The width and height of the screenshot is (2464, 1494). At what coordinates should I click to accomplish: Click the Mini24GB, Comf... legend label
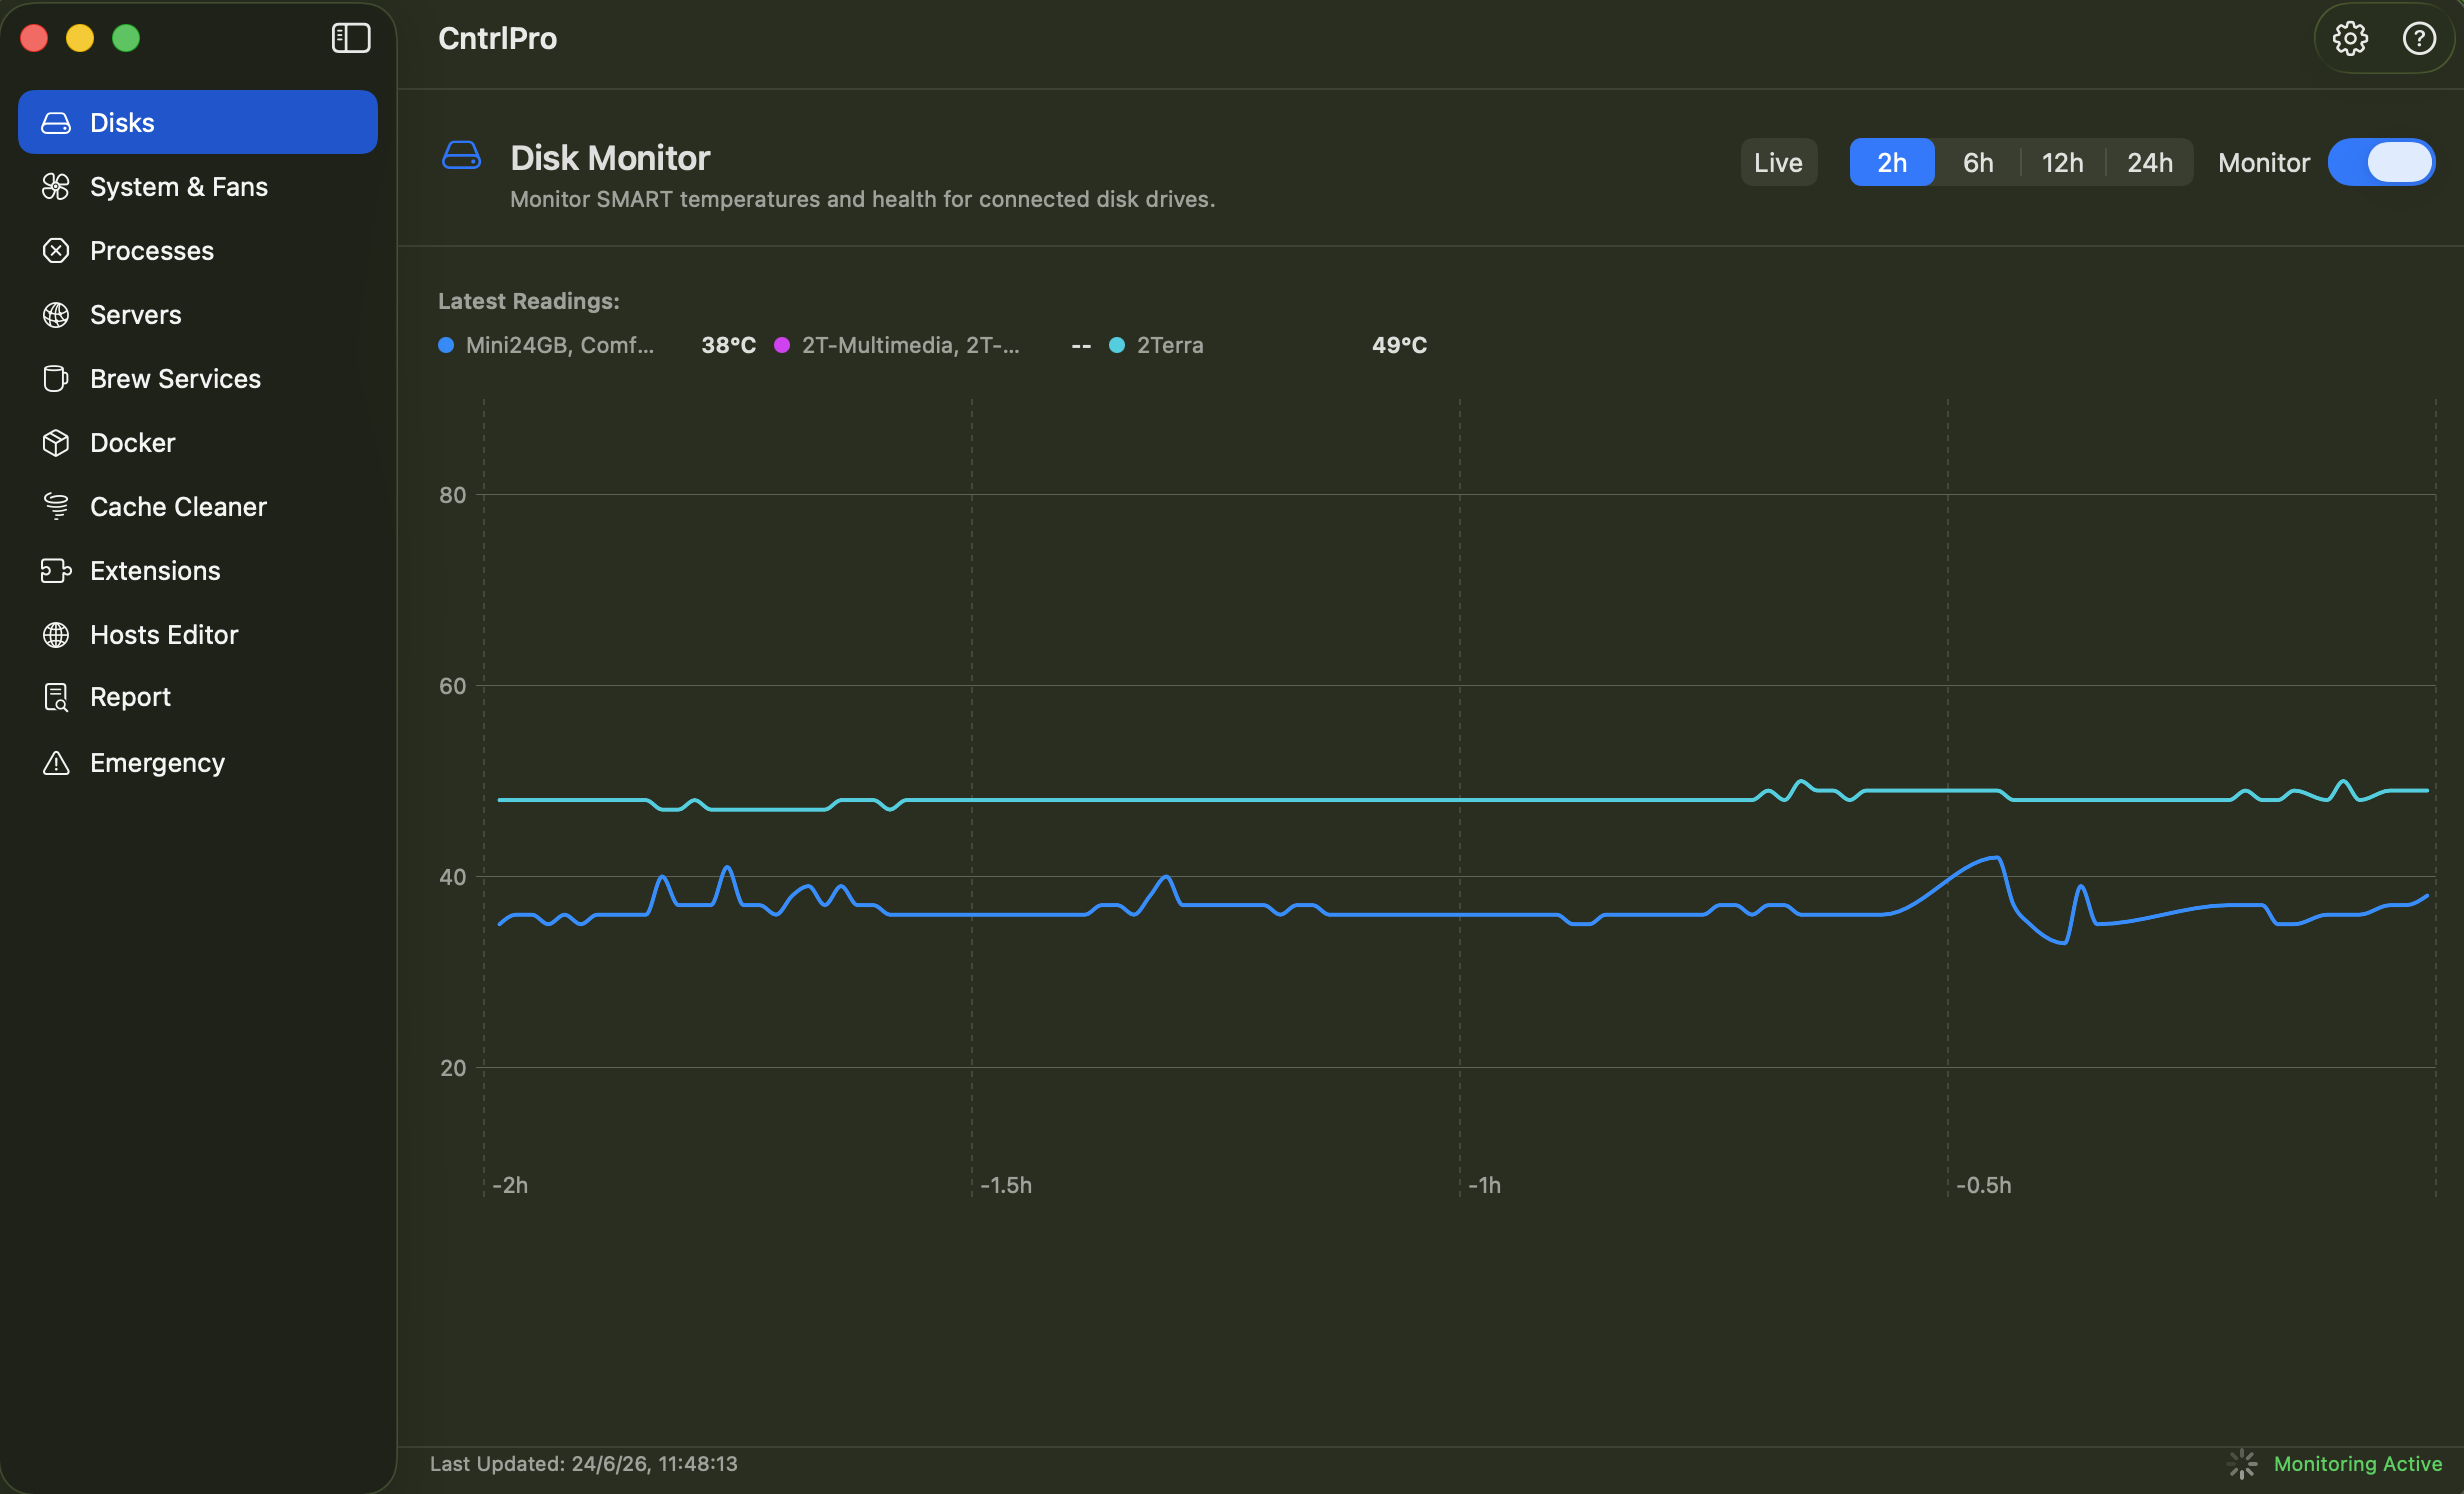coord(560,345)
